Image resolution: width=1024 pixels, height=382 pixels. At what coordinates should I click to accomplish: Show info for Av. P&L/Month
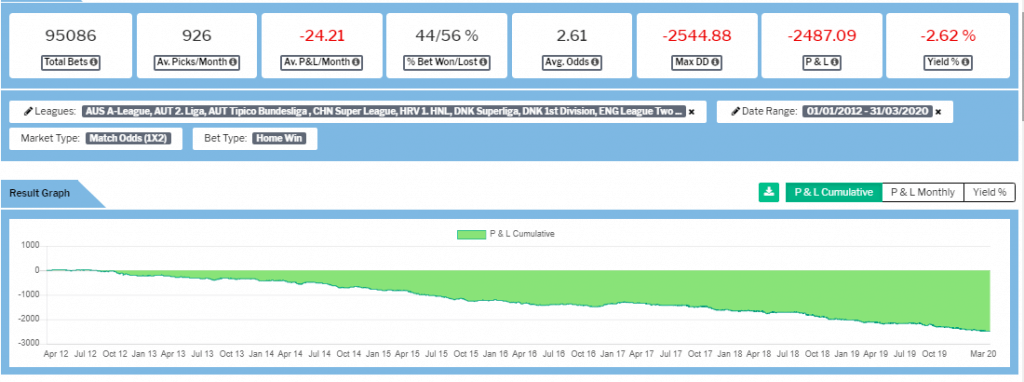(355, 63)
